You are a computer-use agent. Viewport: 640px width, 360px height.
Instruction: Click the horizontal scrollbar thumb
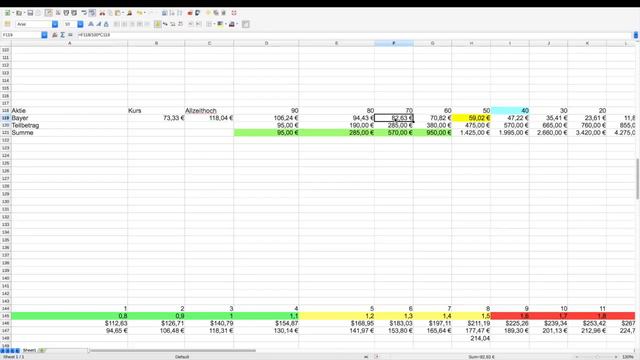pos(172,350)
